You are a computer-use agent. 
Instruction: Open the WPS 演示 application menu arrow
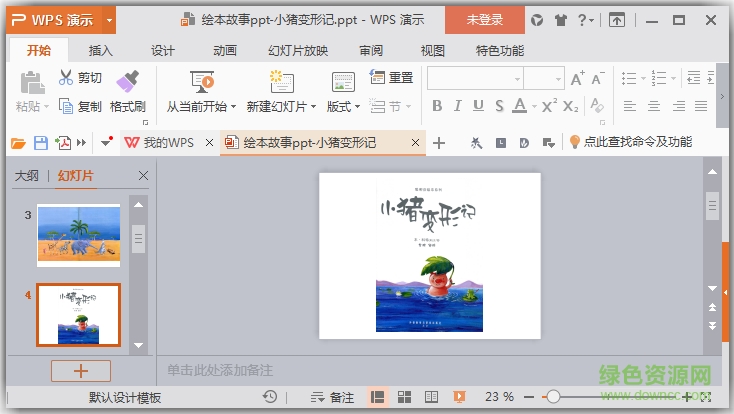[109, 20]
